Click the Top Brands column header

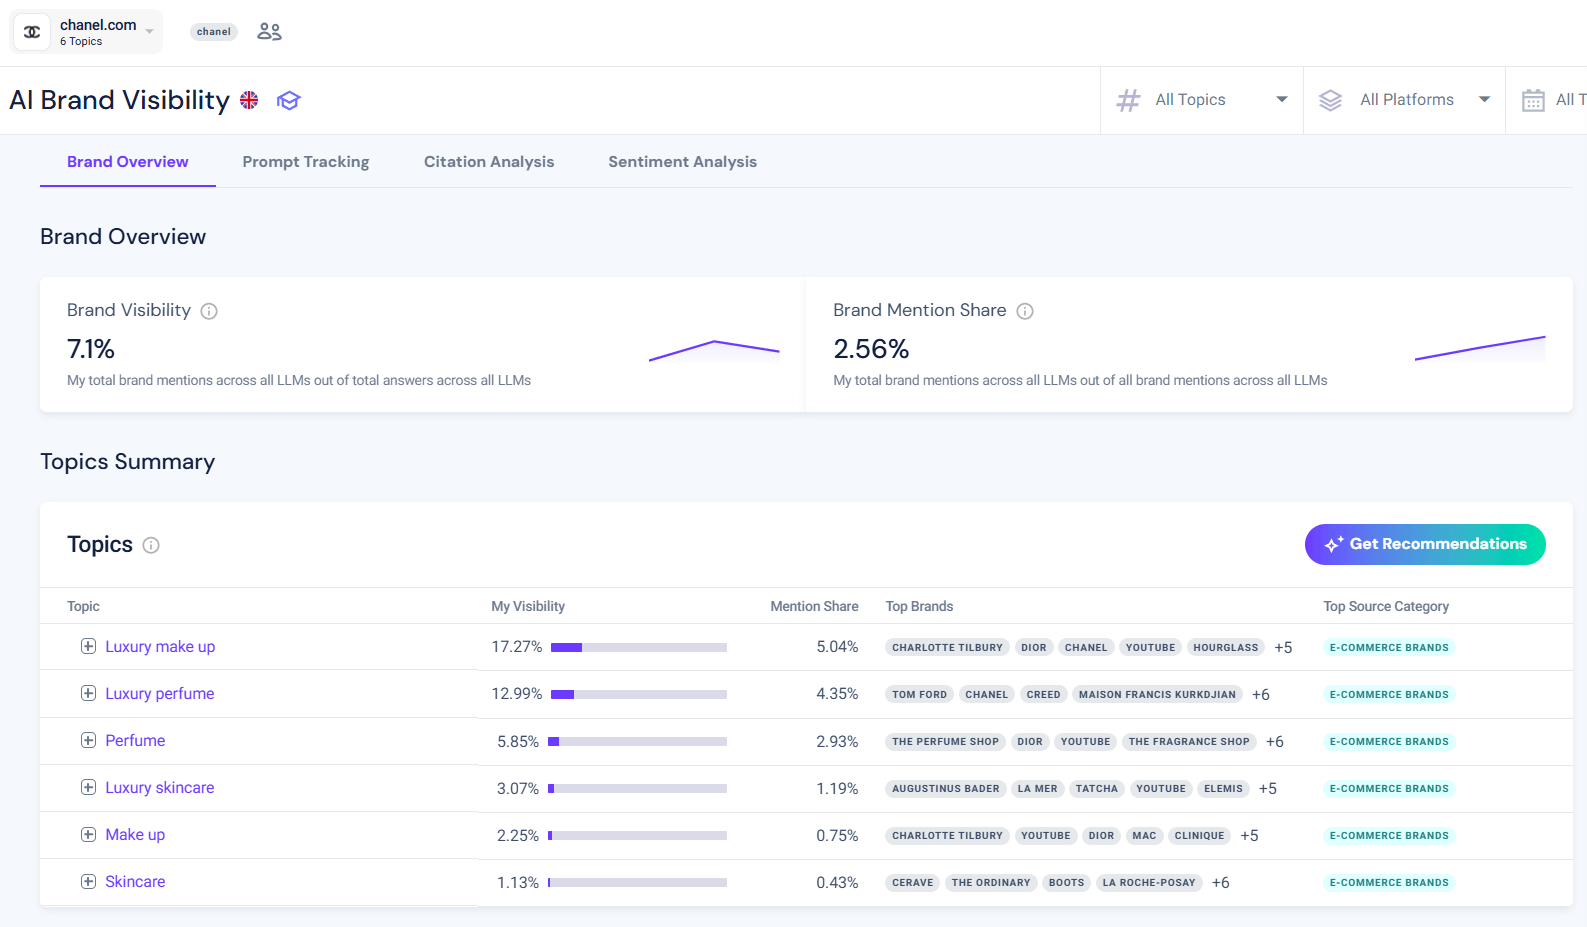click(919, 607)
